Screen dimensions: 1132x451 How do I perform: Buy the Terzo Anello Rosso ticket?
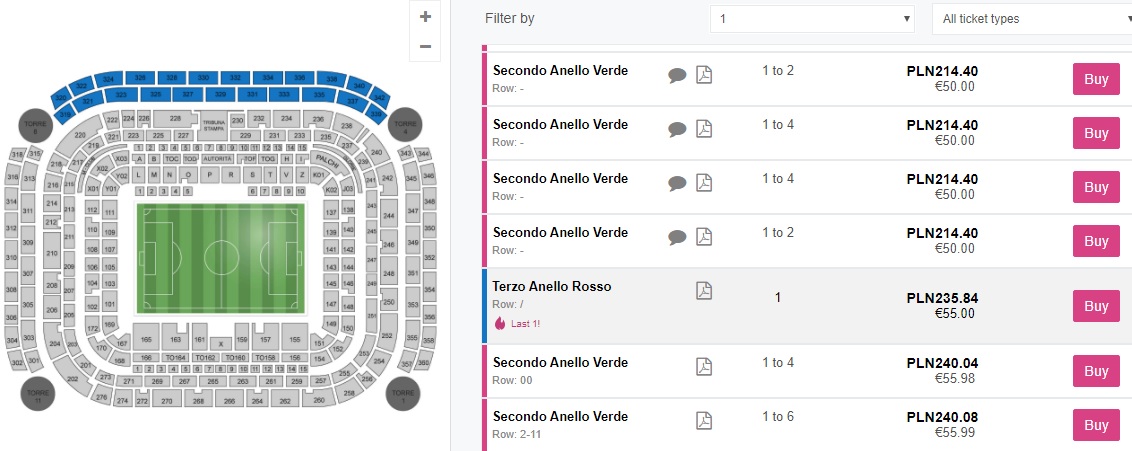[x=1095, y=306]
